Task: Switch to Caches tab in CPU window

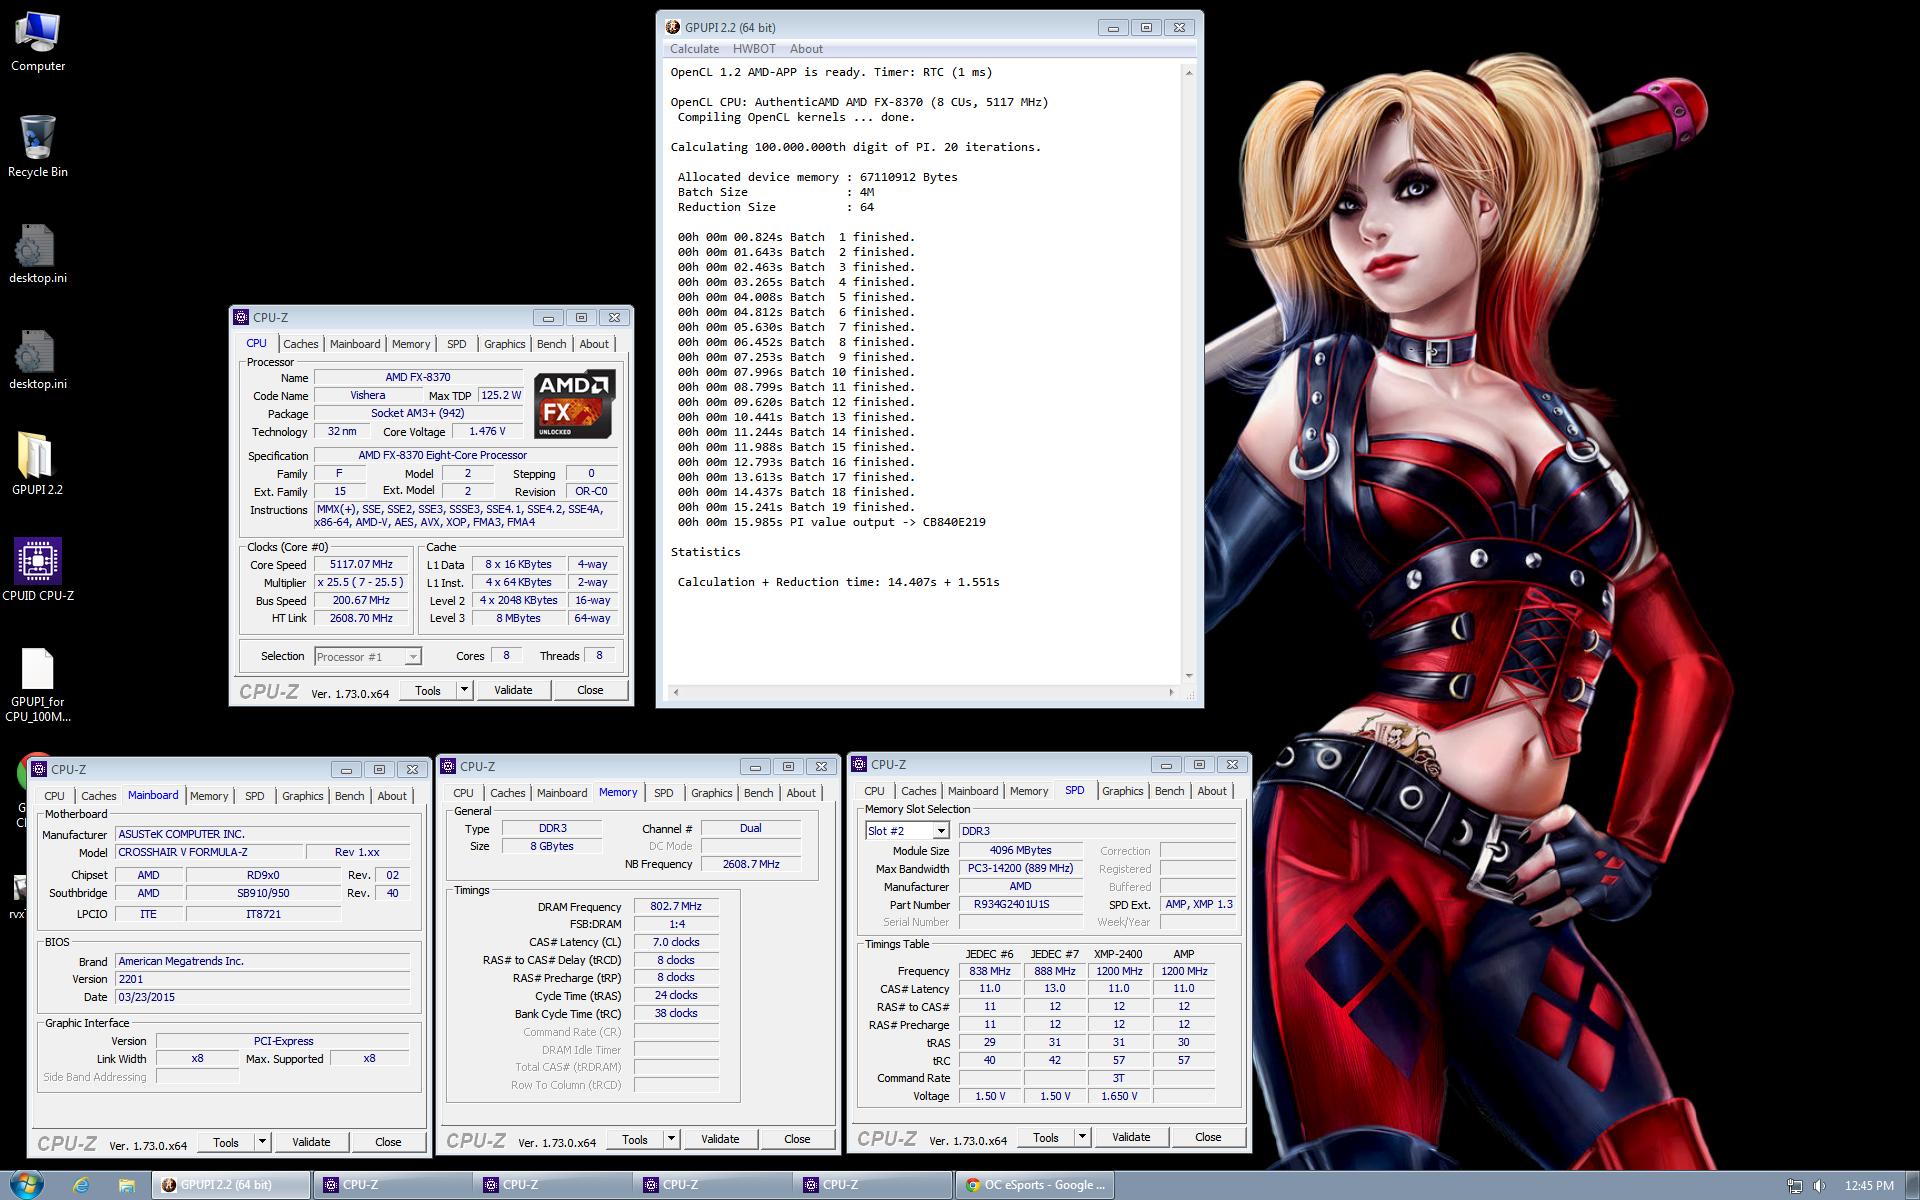Action: tap(300, 344)
